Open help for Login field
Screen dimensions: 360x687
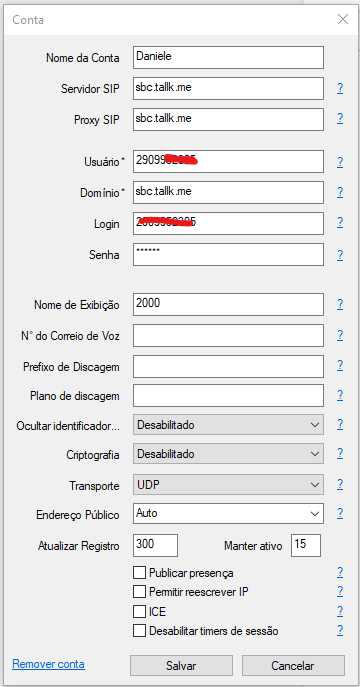point(340,223)
